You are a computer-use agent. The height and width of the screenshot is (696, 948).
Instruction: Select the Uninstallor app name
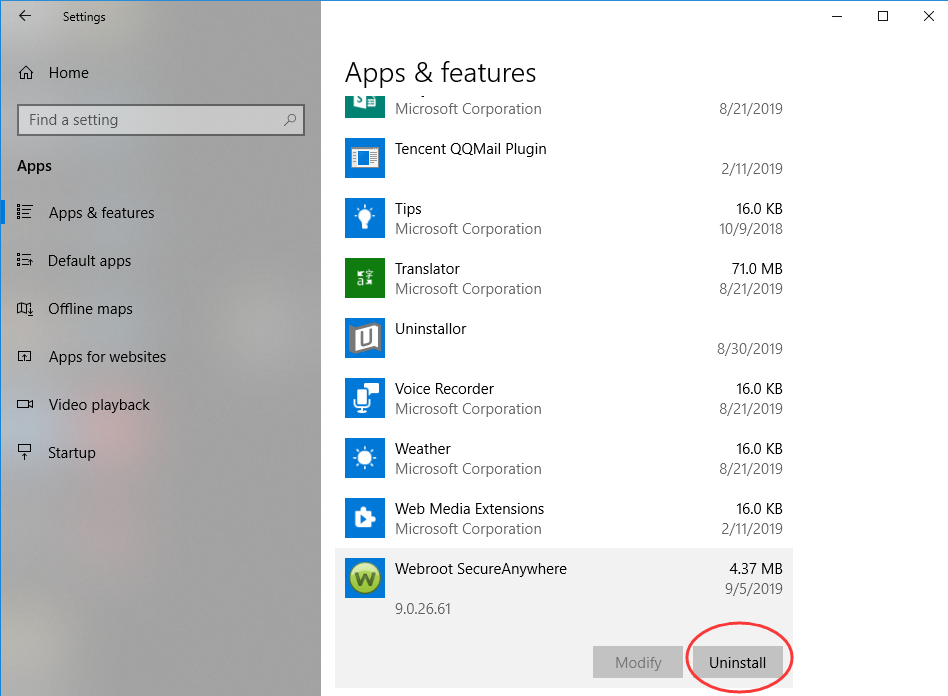pos(430,328)
